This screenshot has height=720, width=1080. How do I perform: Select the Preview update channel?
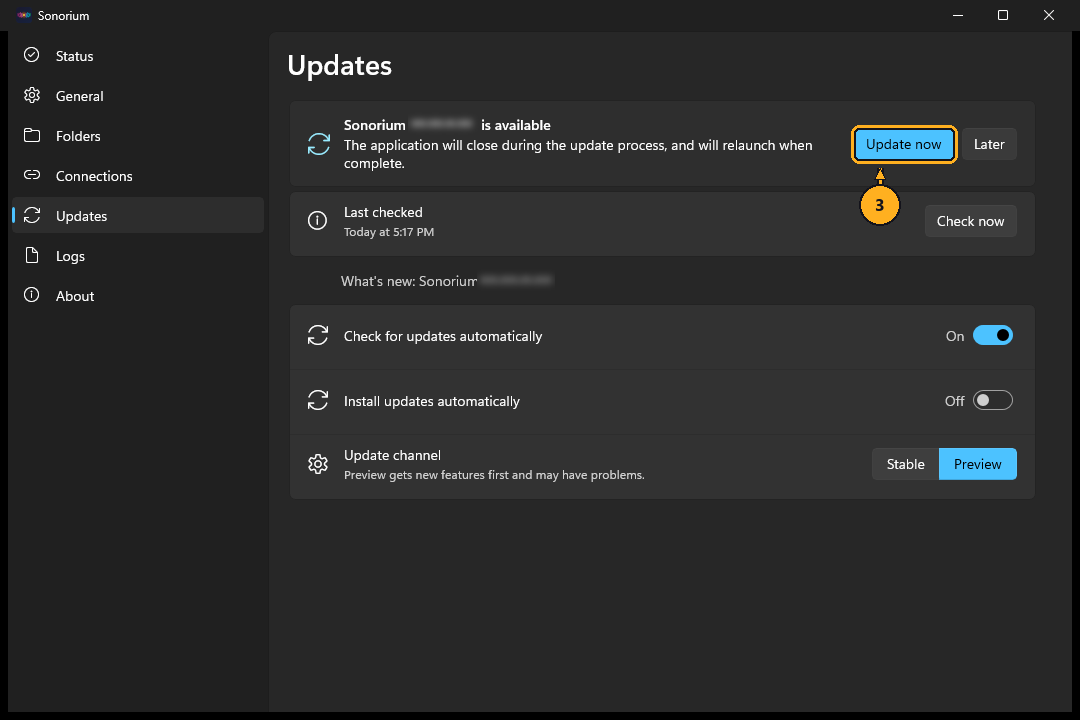[x=977, y=464]
